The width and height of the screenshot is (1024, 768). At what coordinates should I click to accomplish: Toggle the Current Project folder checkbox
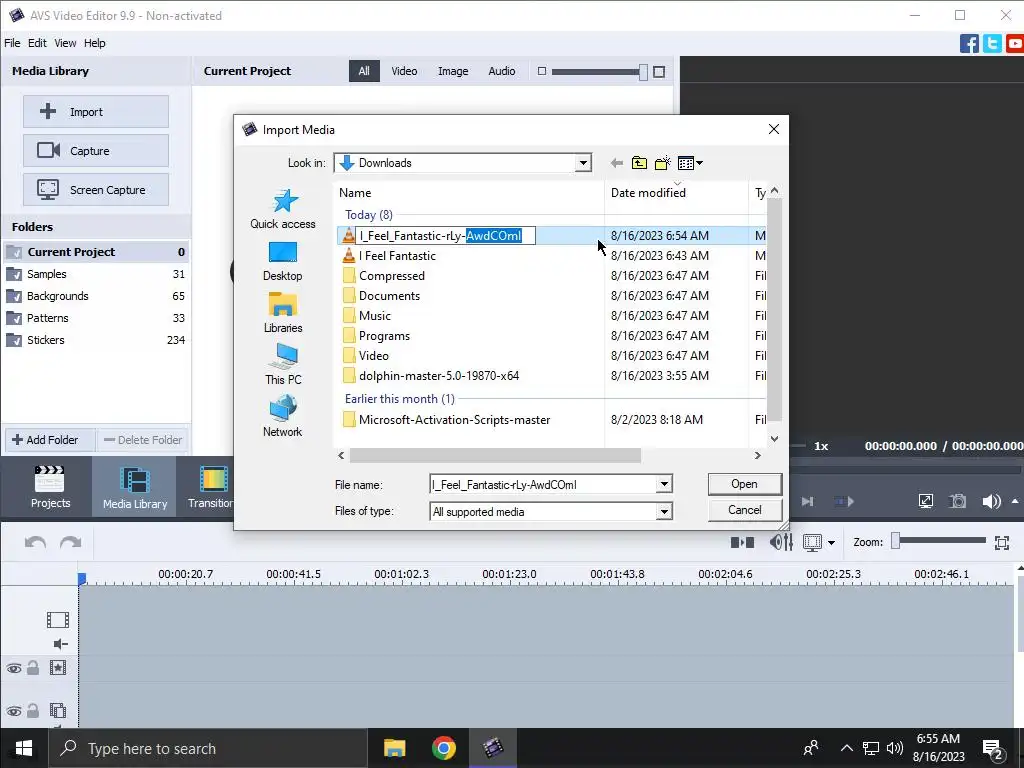tap(14, 252)
